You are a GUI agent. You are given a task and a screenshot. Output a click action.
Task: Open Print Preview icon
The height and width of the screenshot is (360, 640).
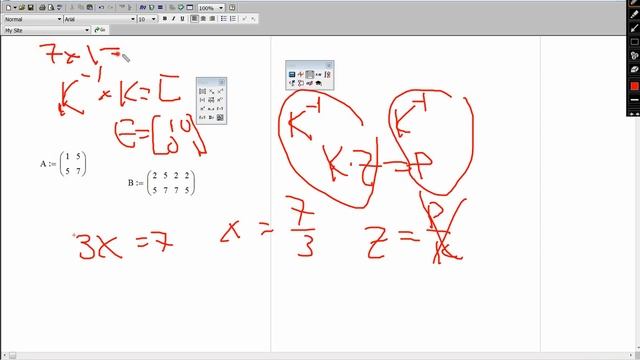pyautogui.click(x=51, y=7)
